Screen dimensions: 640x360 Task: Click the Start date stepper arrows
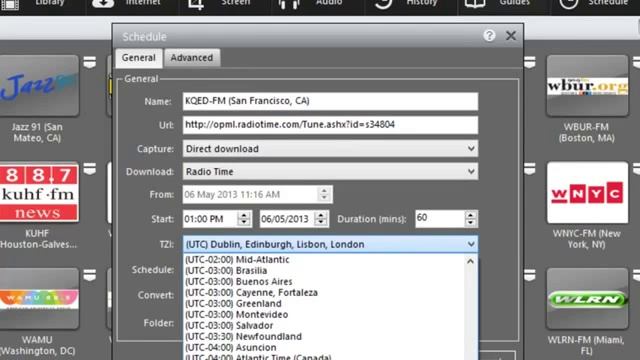(321, 219)
